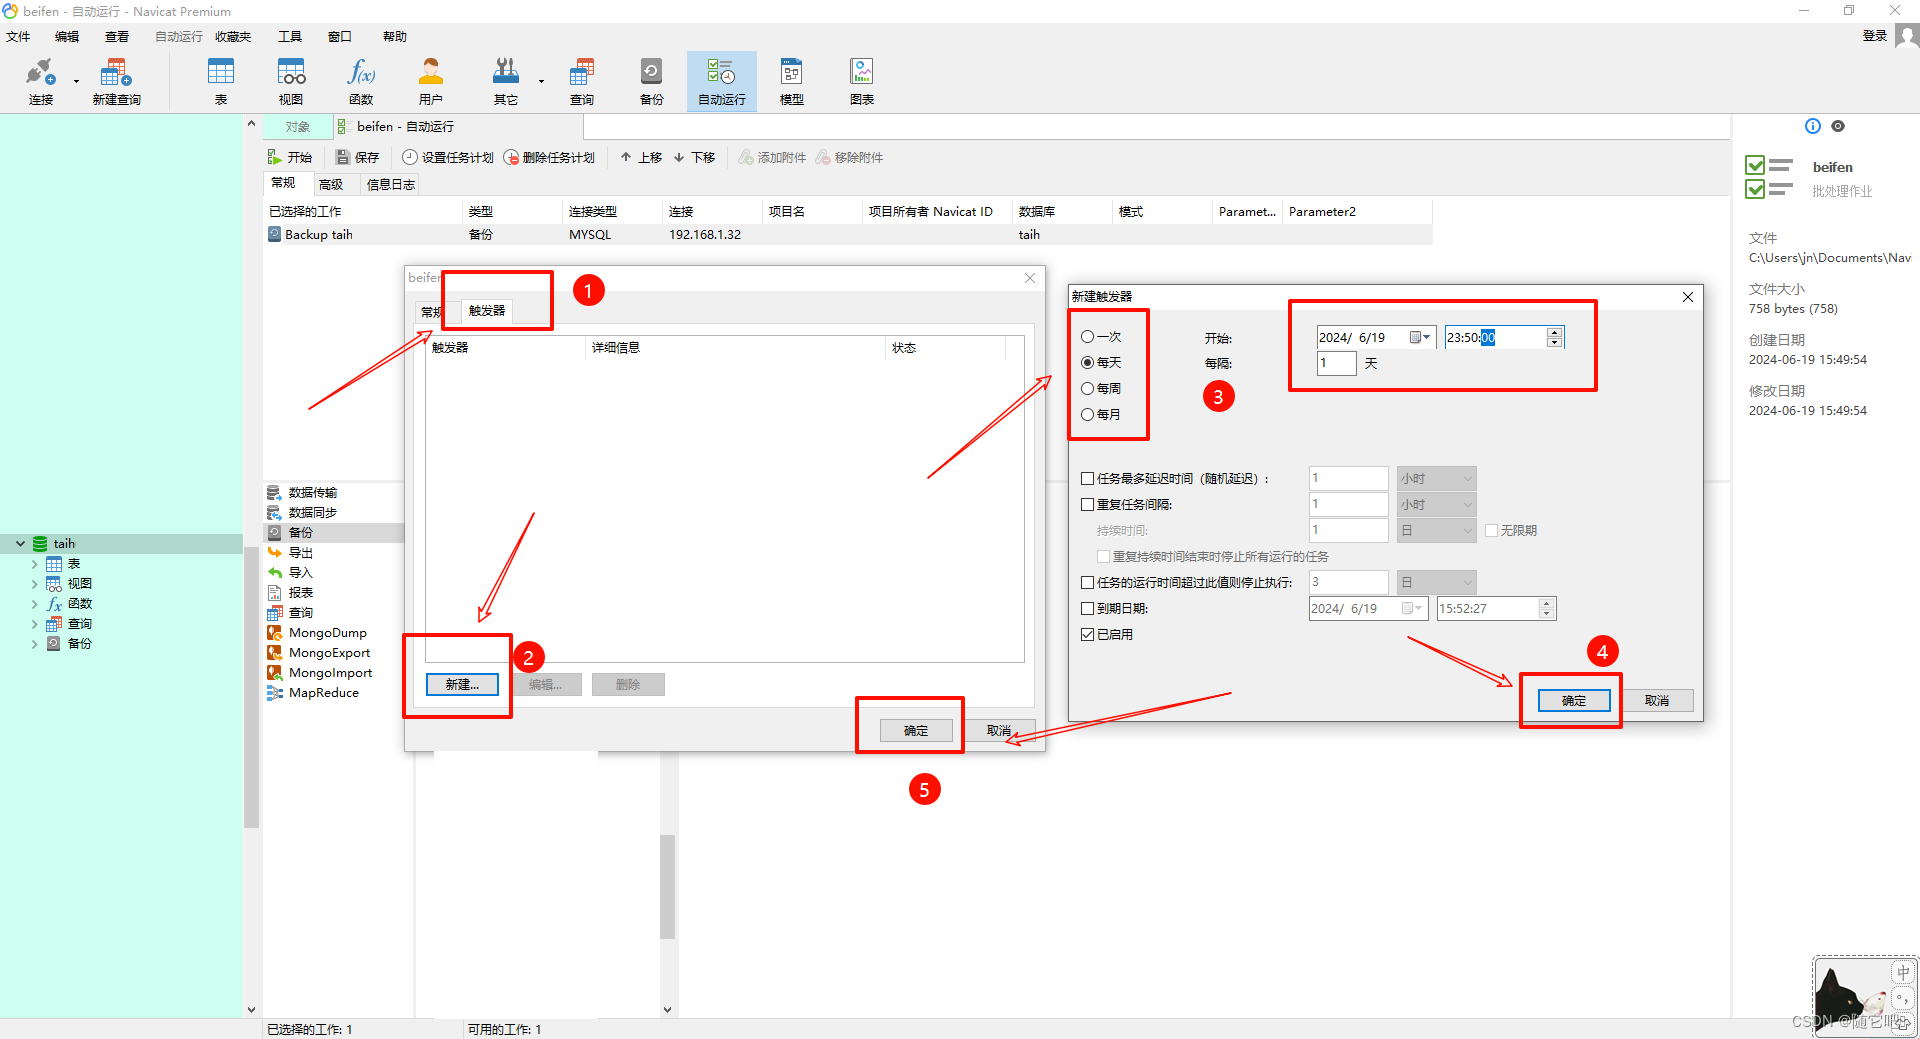Select the Import (导入) job type
Viewport: 1920px width, 1039px height.
(x=290, y=572)
